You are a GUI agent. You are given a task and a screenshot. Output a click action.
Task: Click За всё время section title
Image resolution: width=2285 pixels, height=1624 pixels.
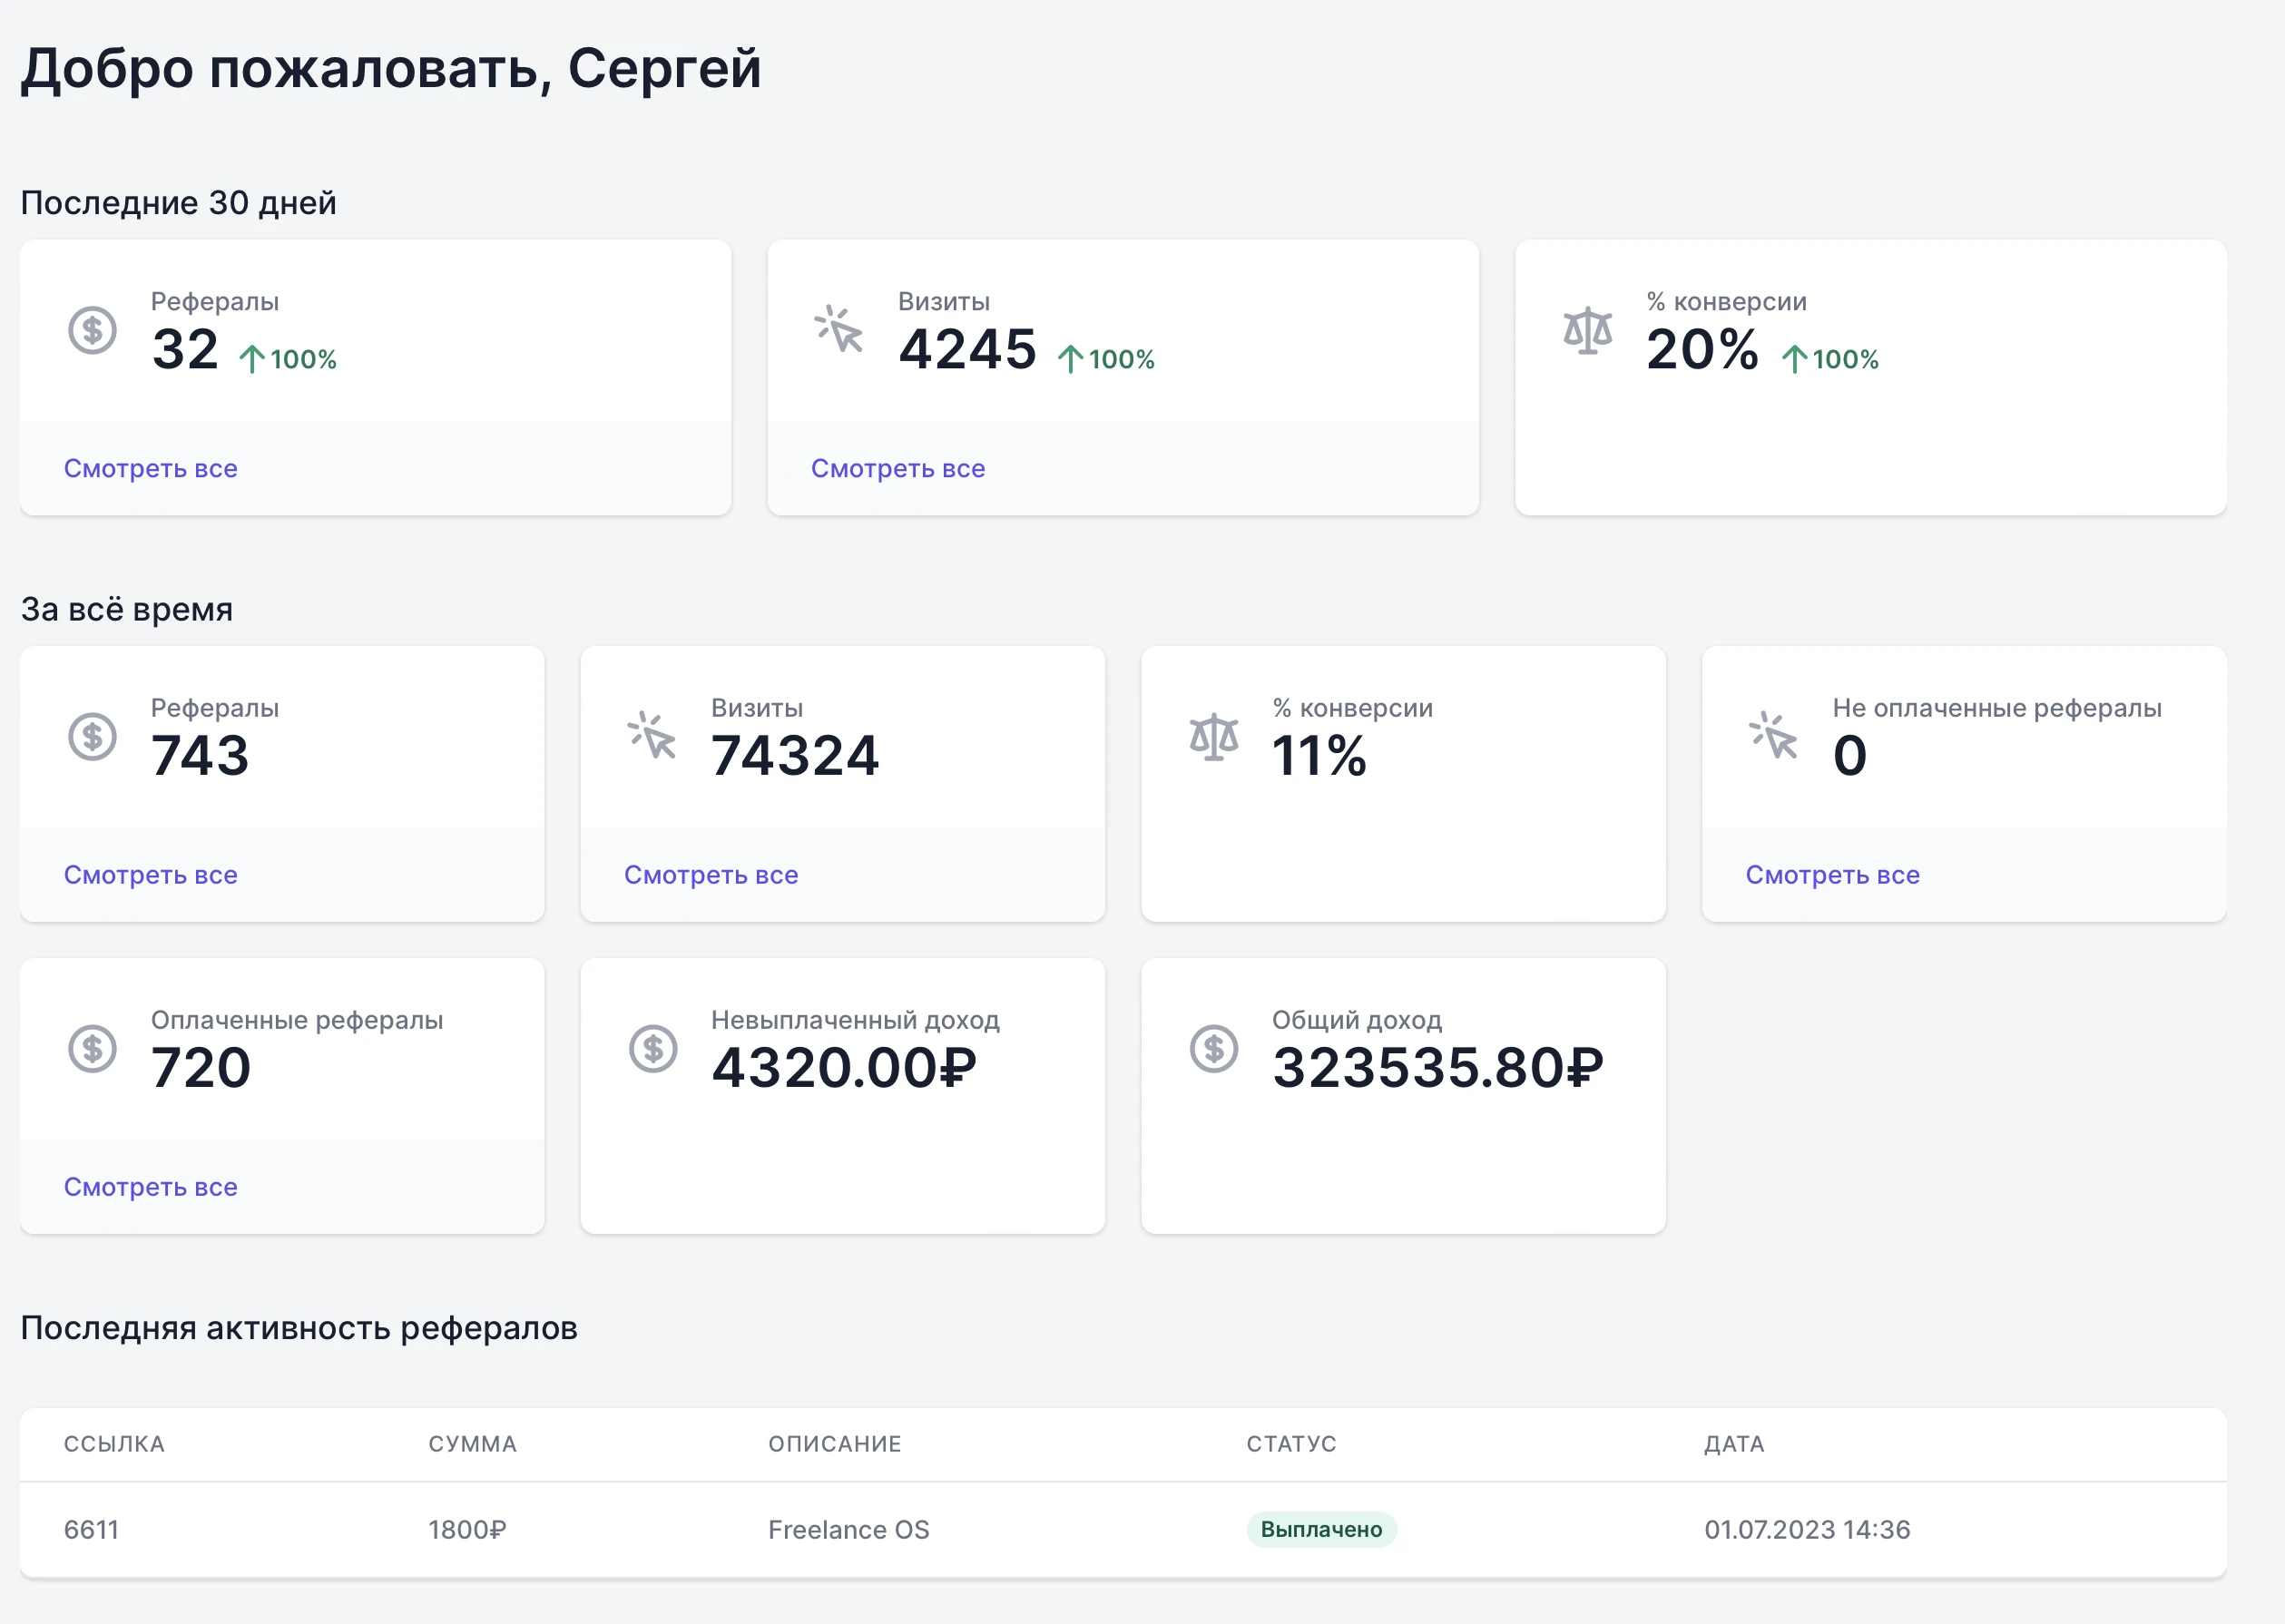(127, 609)
